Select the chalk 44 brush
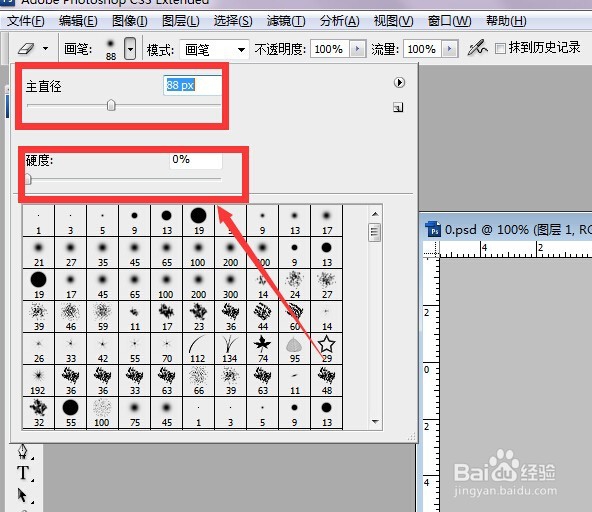Viewport: 592px width, 512px height. (262, 317)
